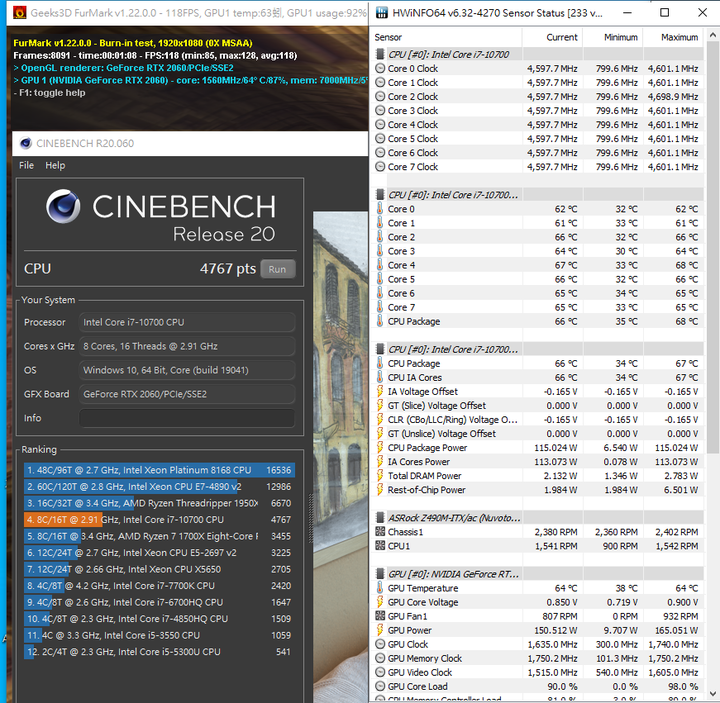Click lightning icon beside CPU Package Power
The height and width of the screenshot is (703, 720).
pos(380,448)
